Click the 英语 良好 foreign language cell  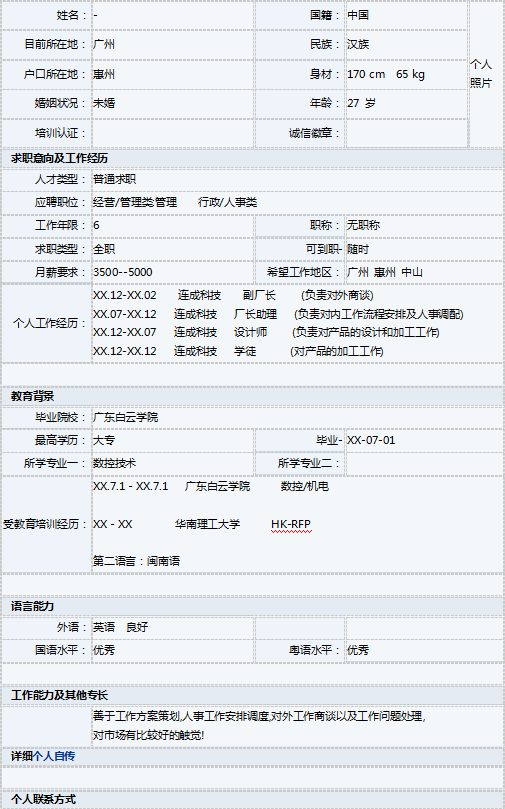173,627
